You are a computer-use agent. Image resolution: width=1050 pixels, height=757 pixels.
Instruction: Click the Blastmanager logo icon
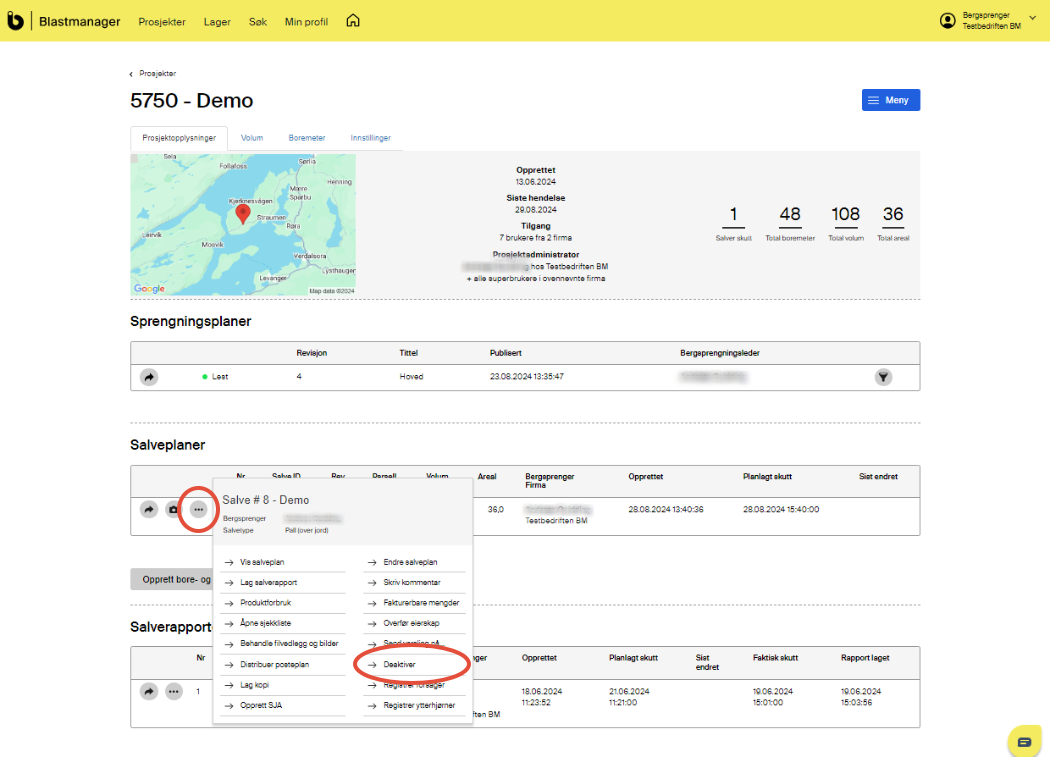pyautogui.click(x=15, y=21)
